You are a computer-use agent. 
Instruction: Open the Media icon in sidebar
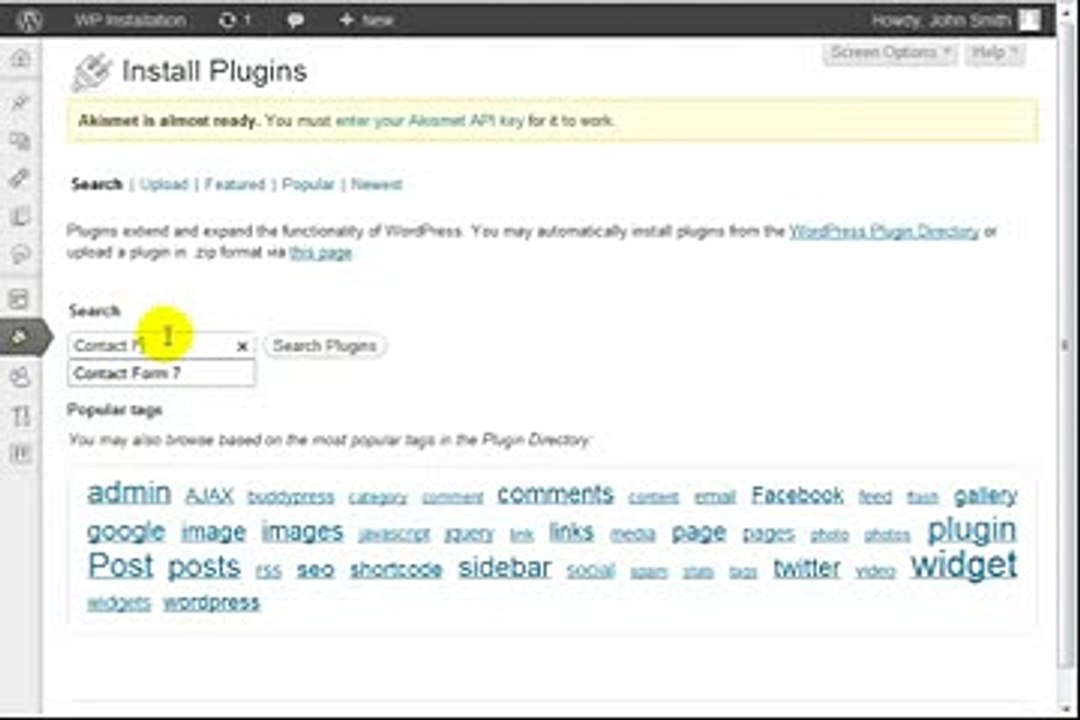tap(20, 141)
